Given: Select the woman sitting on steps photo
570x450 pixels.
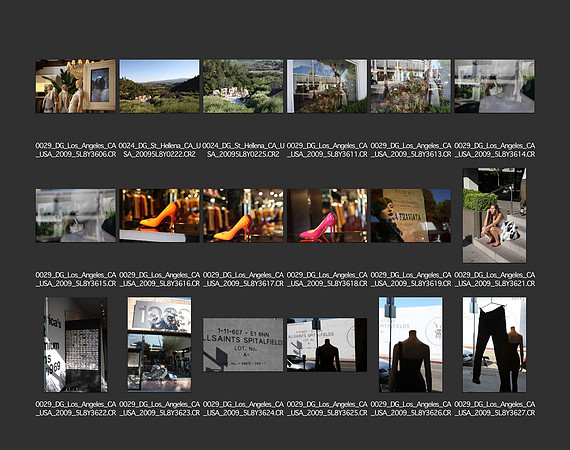Looking at the screenshot, I should (494, 215).
